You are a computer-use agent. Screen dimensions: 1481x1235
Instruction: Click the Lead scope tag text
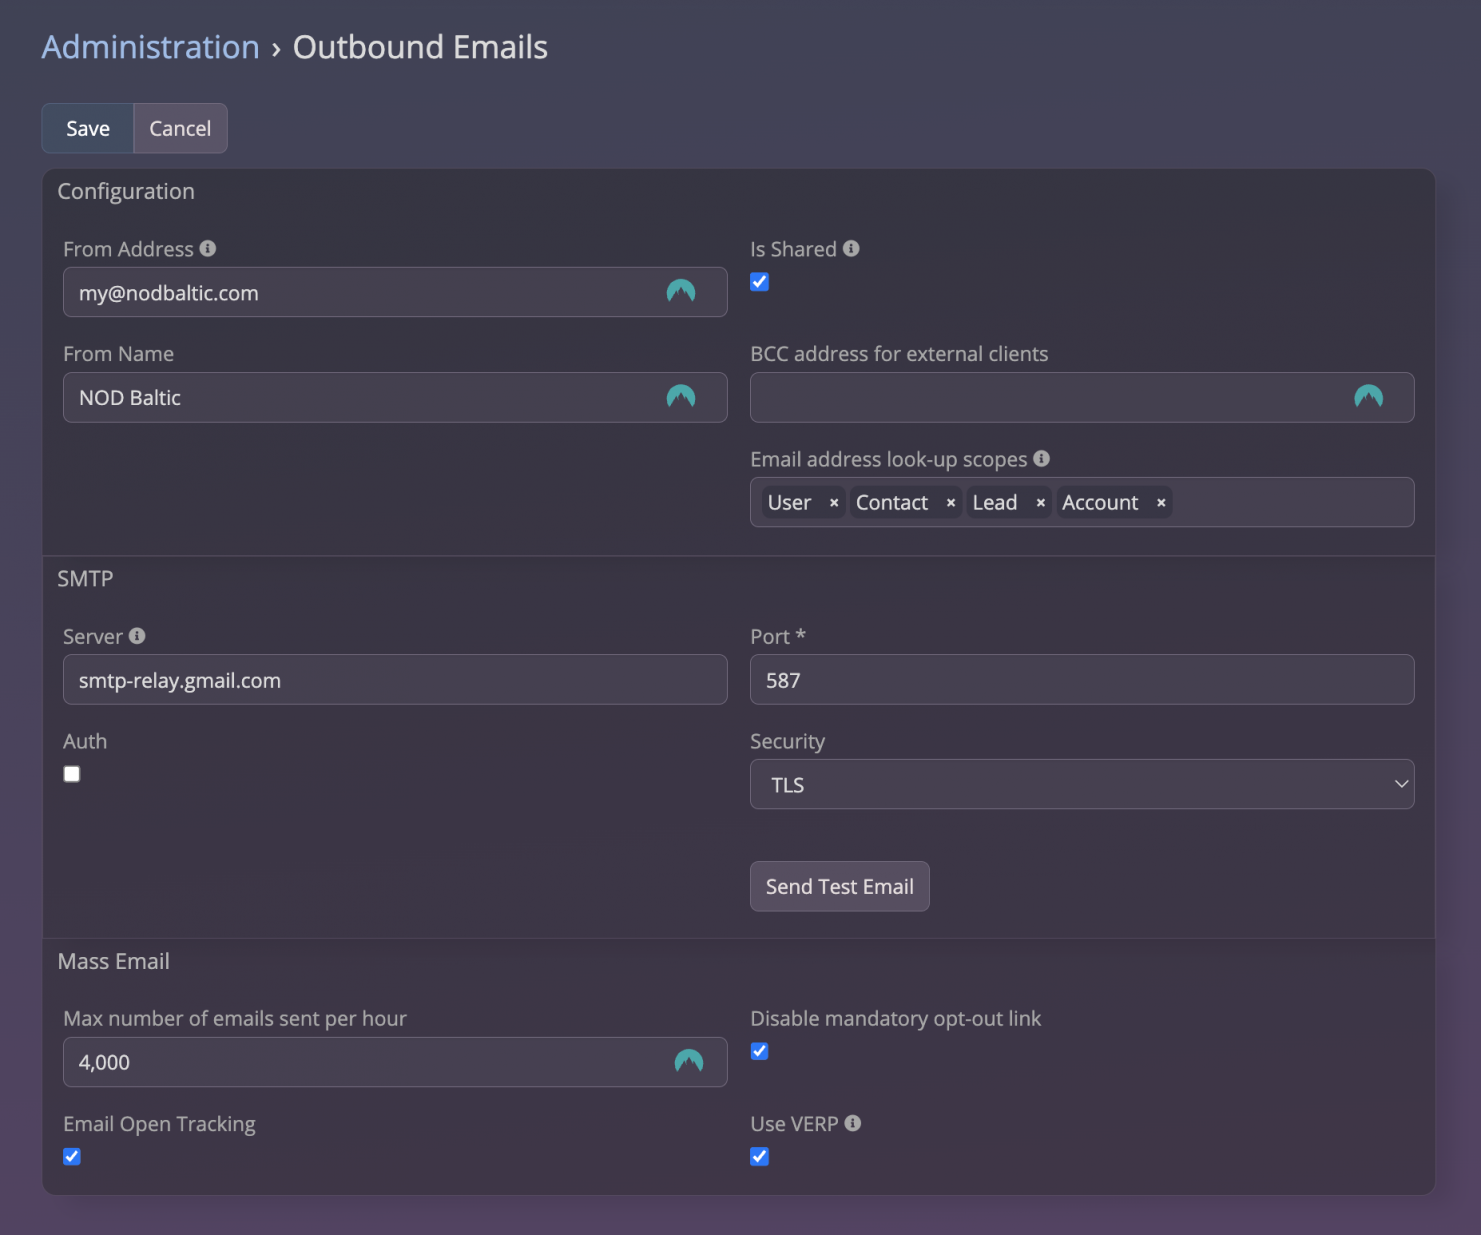995,503
